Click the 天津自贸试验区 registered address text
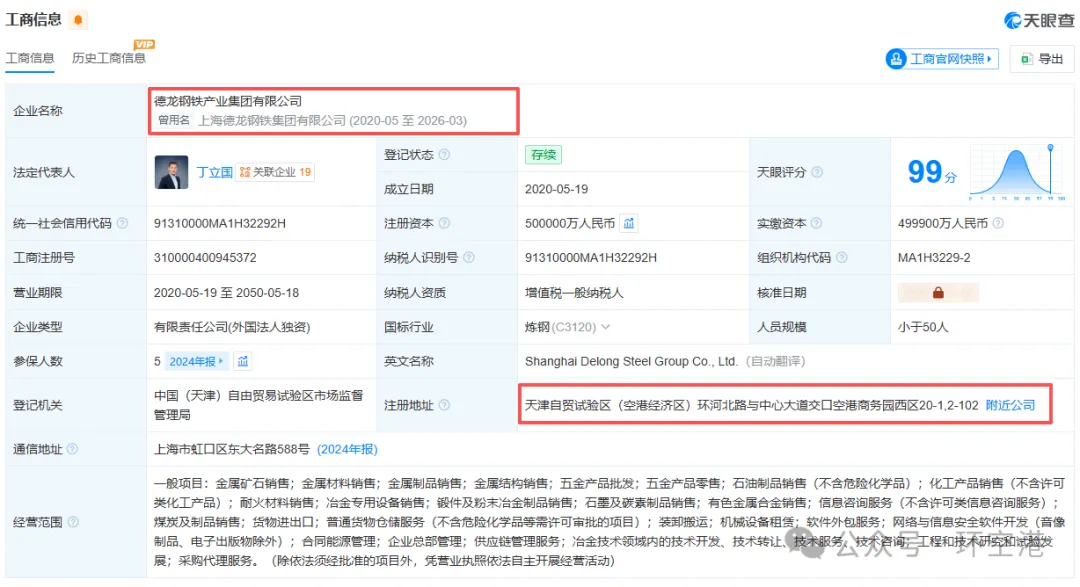This screenshot has width=1080, height=587. point(751,405)
